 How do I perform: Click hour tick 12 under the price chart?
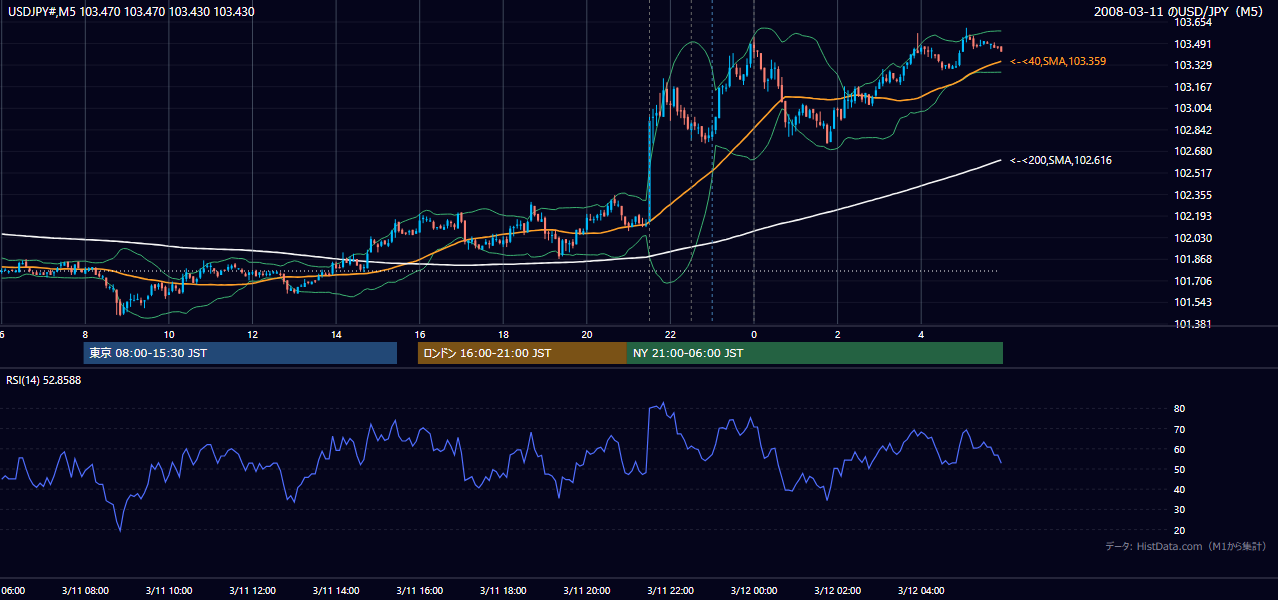(x=252, y=335)
